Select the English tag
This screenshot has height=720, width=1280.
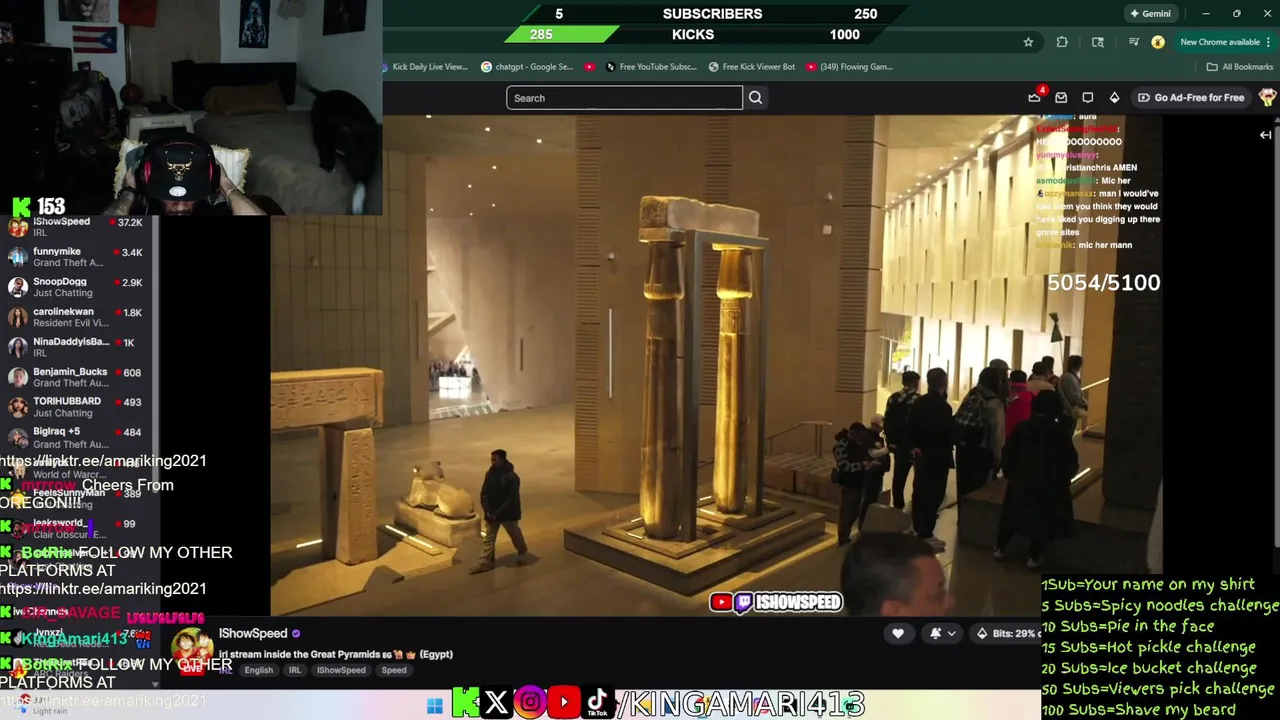[259, 670]
